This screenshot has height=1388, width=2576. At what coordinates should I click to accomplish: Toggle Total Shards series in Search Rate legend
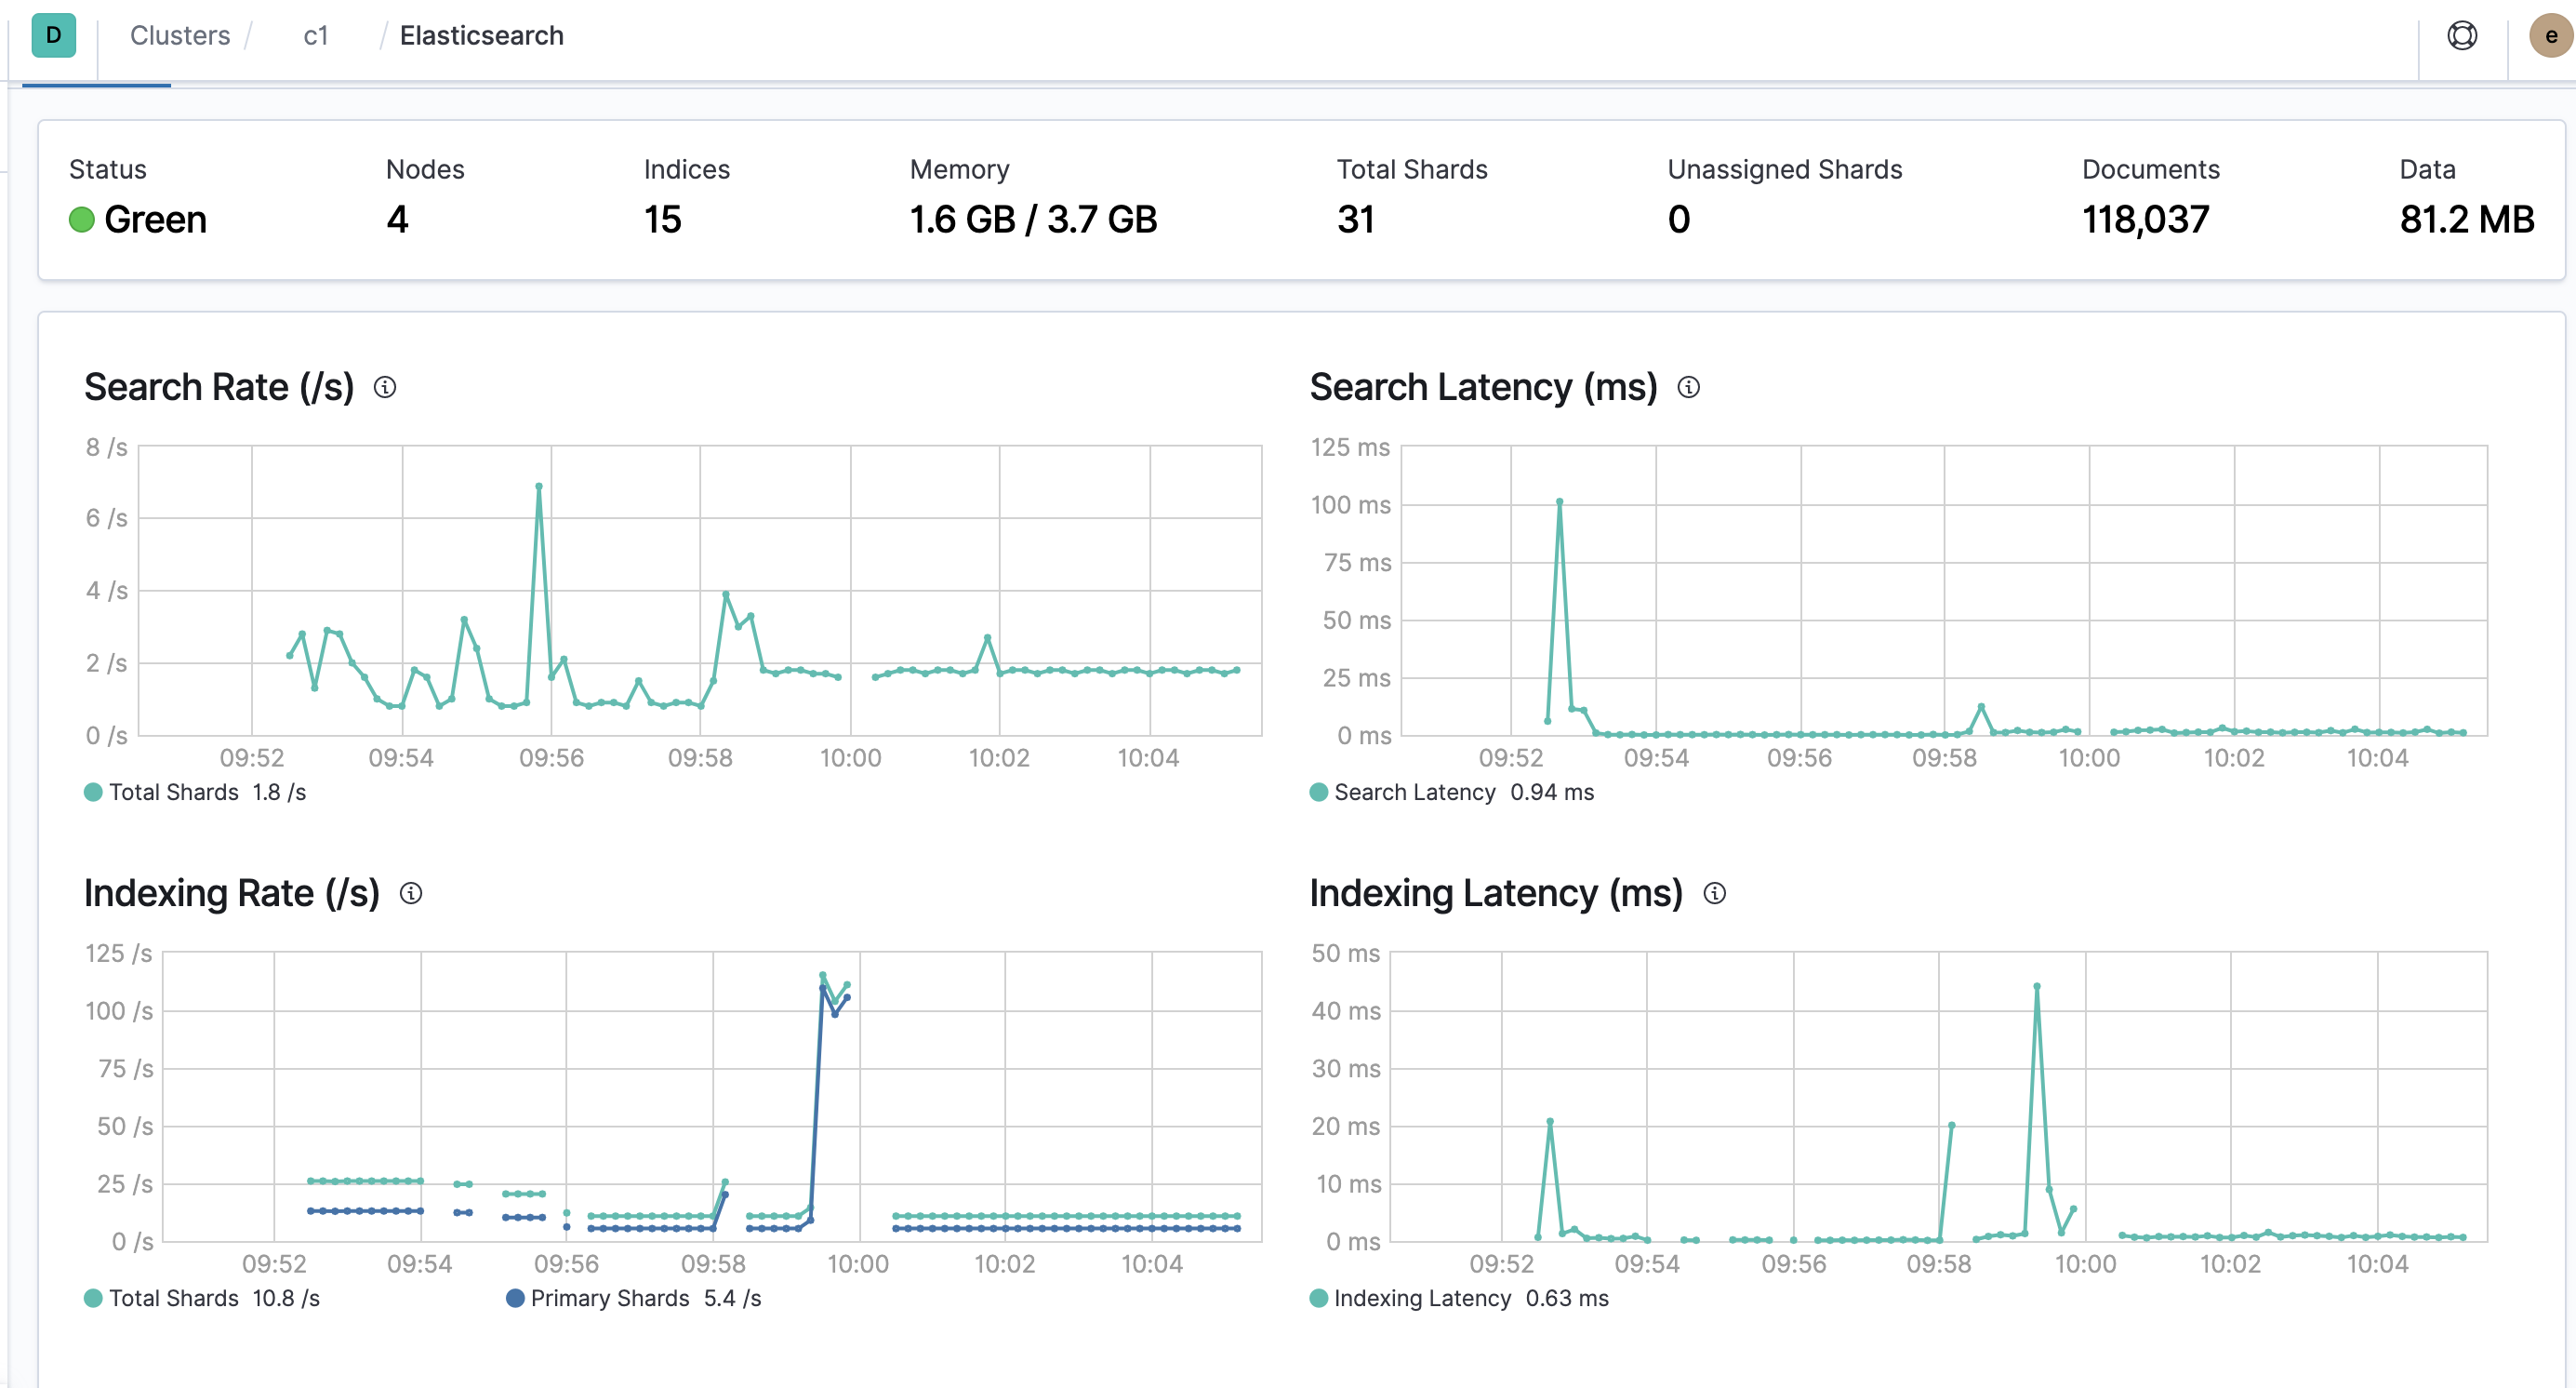195,792
